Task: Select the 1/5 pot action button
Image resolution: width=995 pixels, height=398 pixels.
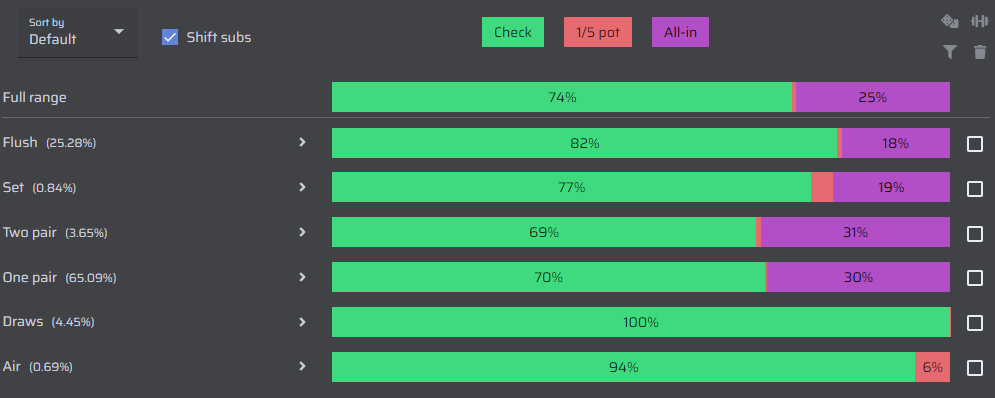Action: [x=598, y=32]
